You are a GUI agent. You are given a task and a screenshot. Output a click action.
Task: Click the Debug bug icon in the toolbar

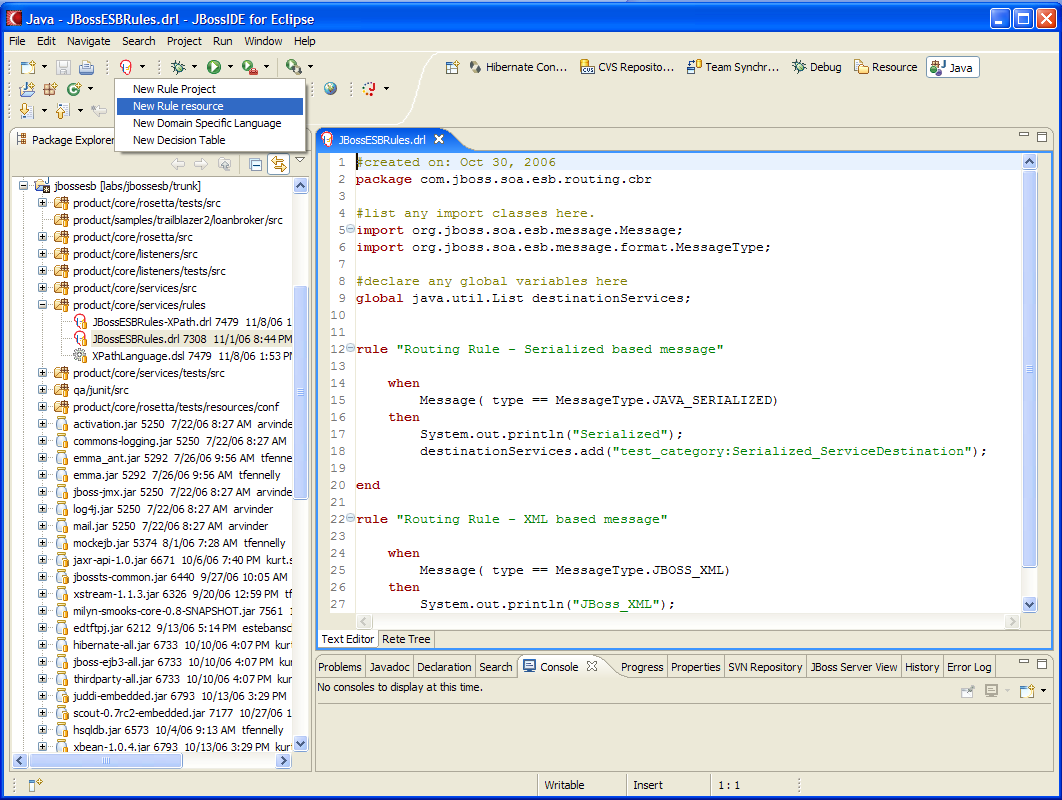point(178,67)
